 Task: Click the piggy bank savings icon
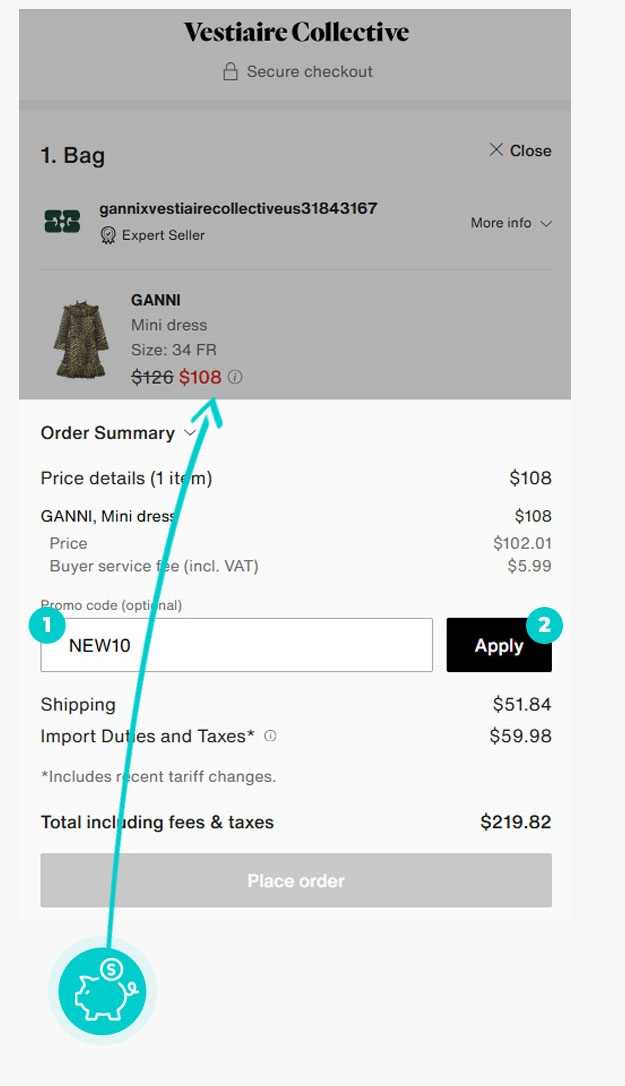103,991
